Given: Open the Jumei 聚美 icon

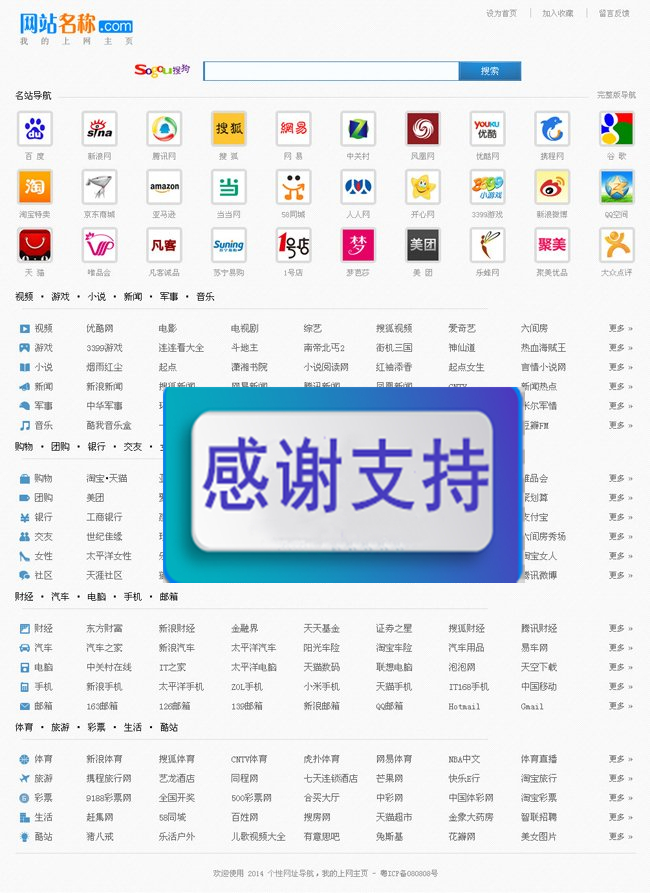Looking at the screenshot, I should (552, 245).
